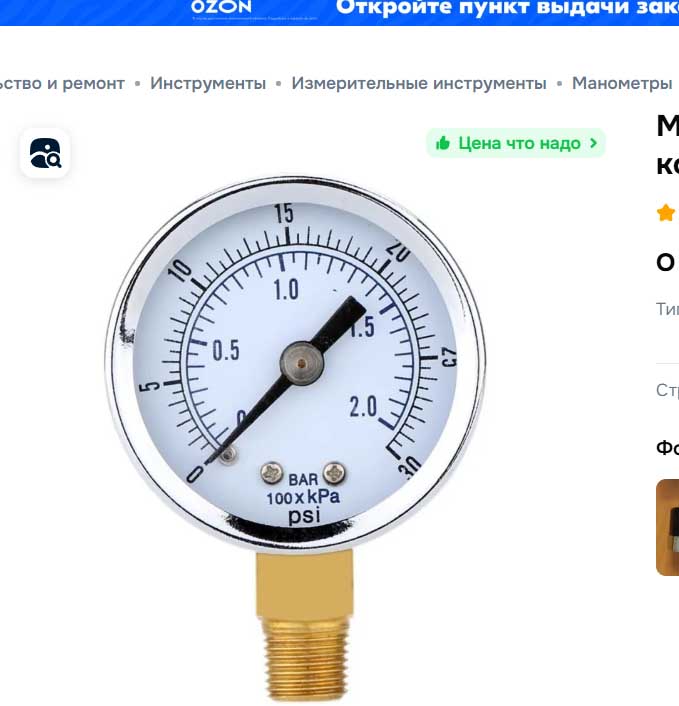679x706 pixels.
Task: Open the 'Манометры' breadcrumb category
Action: (x=622, y=83)
